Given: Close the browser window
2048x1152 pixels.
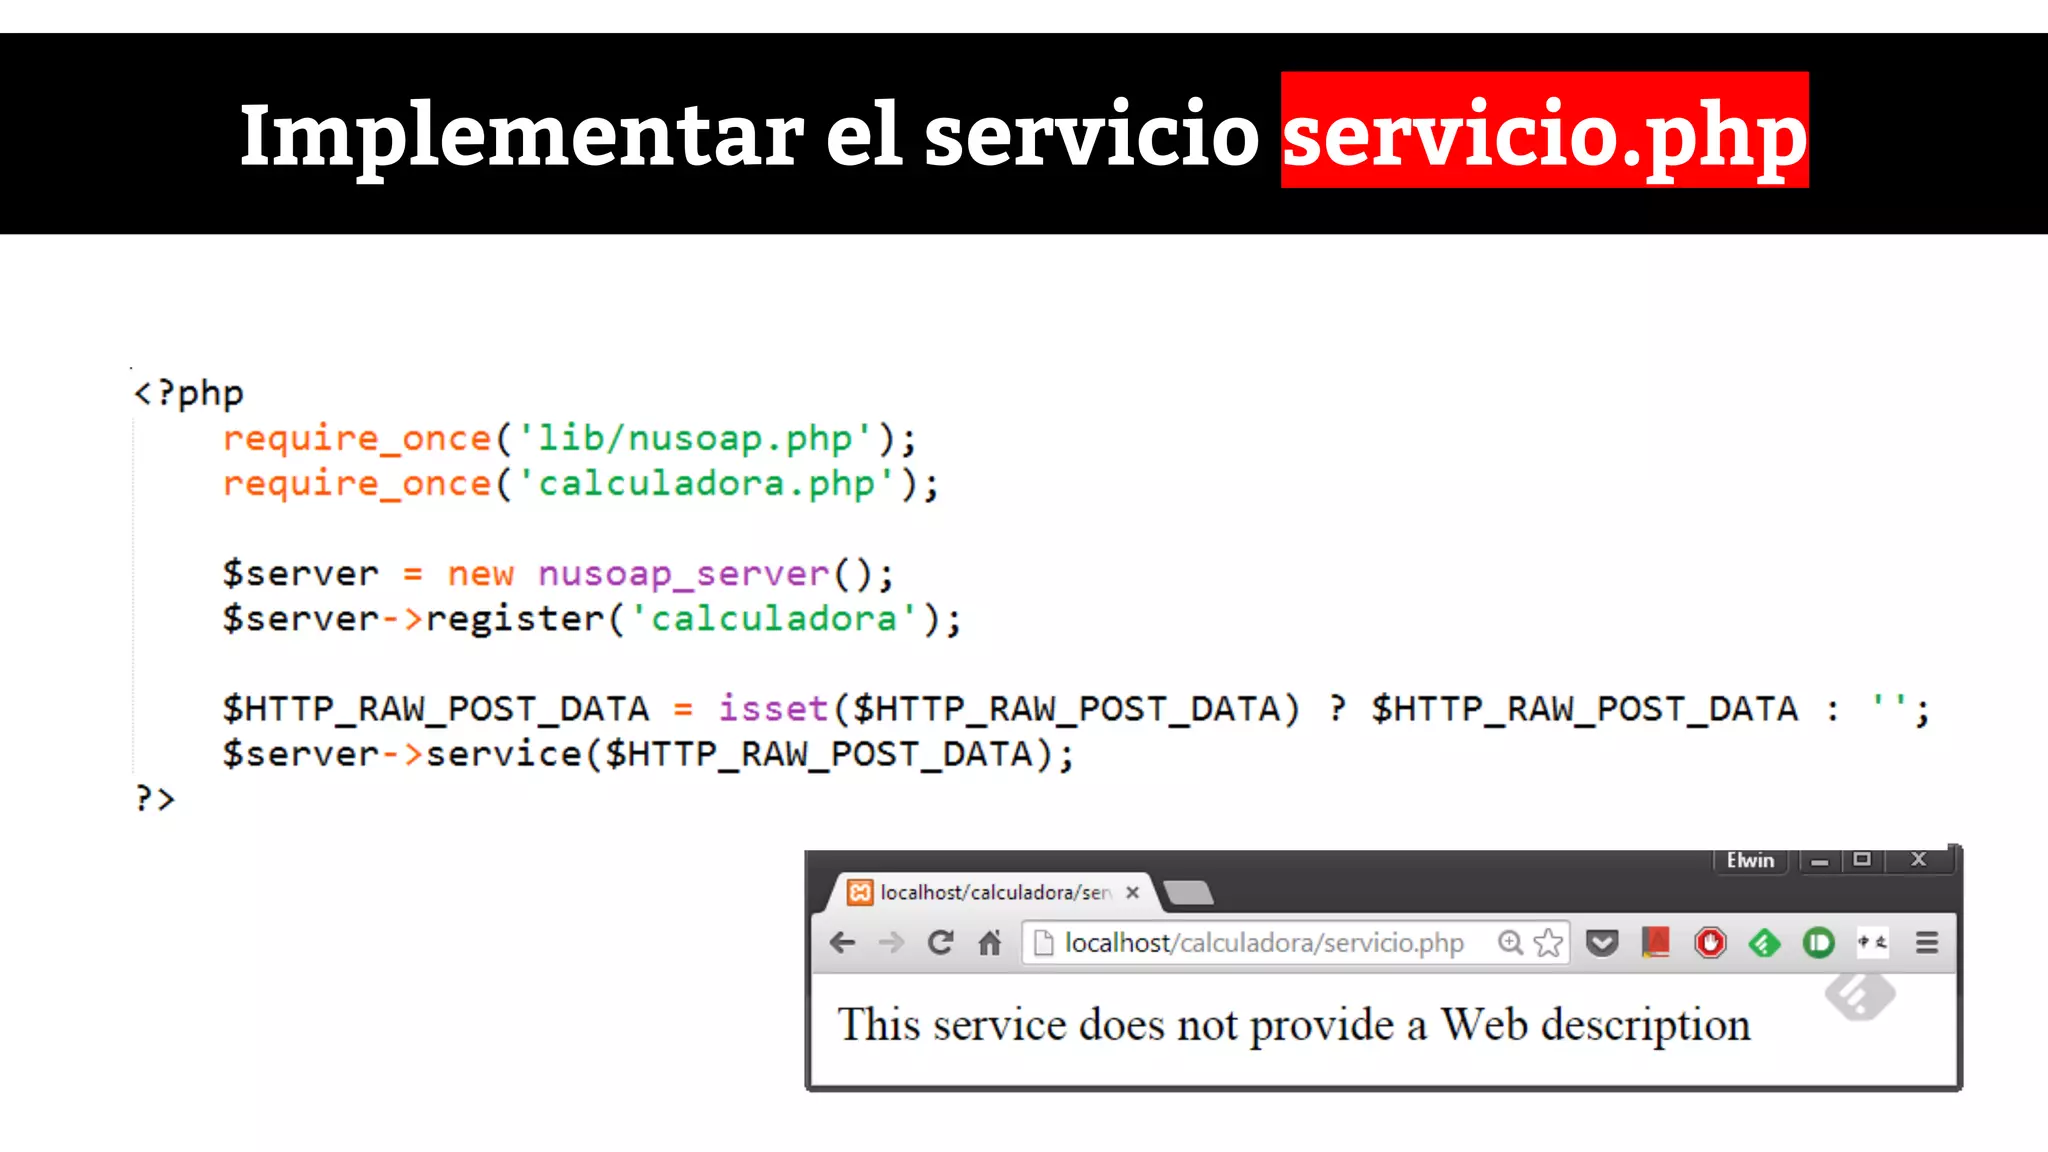Looking at the screenshot, I should pyautogui.click(x=1918, y=859).
